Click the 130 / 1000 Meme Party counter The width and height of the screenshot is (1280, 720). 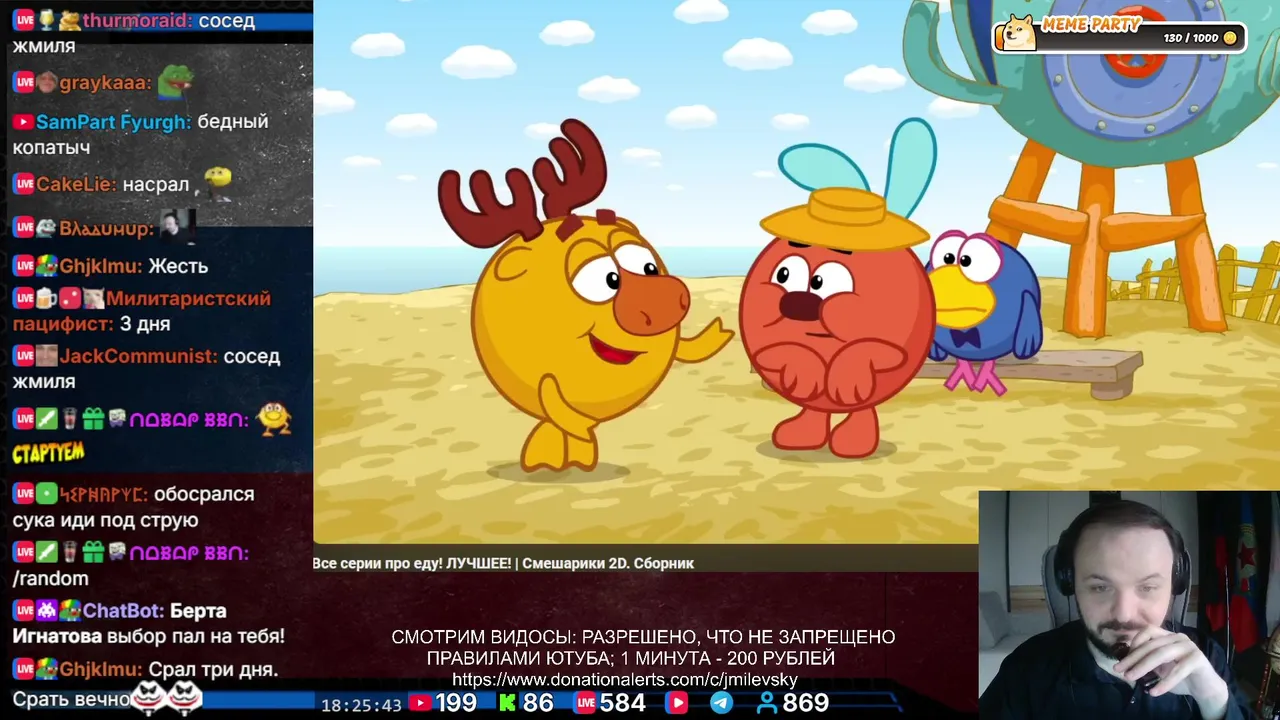[1190, 38]
